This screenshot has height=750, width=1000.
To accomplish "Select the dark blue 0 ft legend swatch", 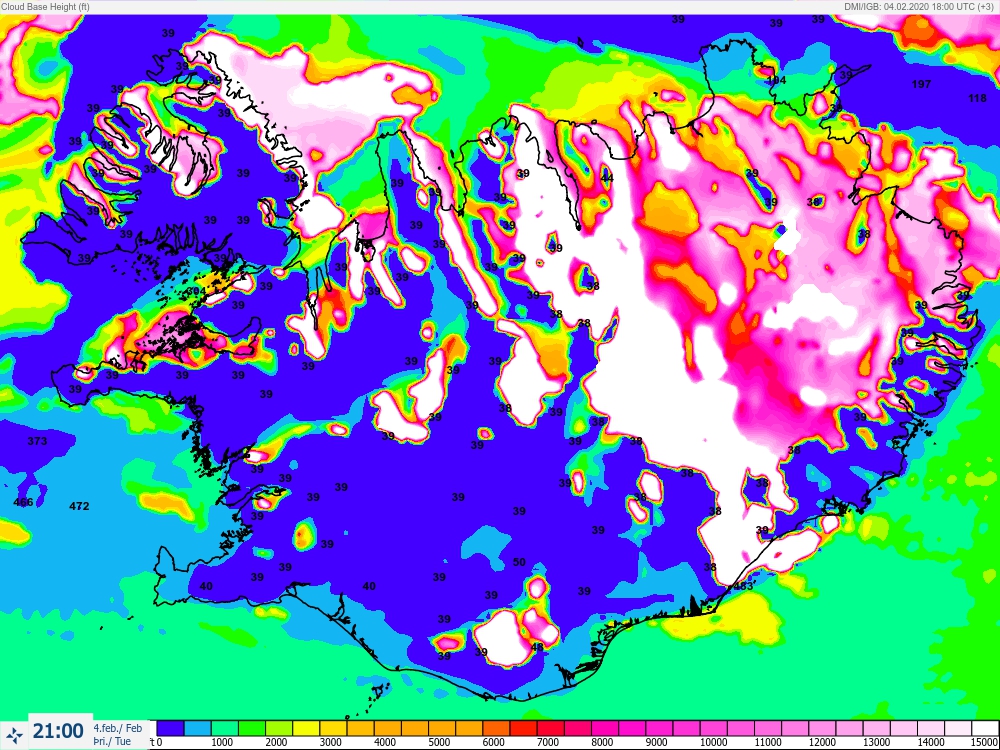I will click(x=170, y=729).
